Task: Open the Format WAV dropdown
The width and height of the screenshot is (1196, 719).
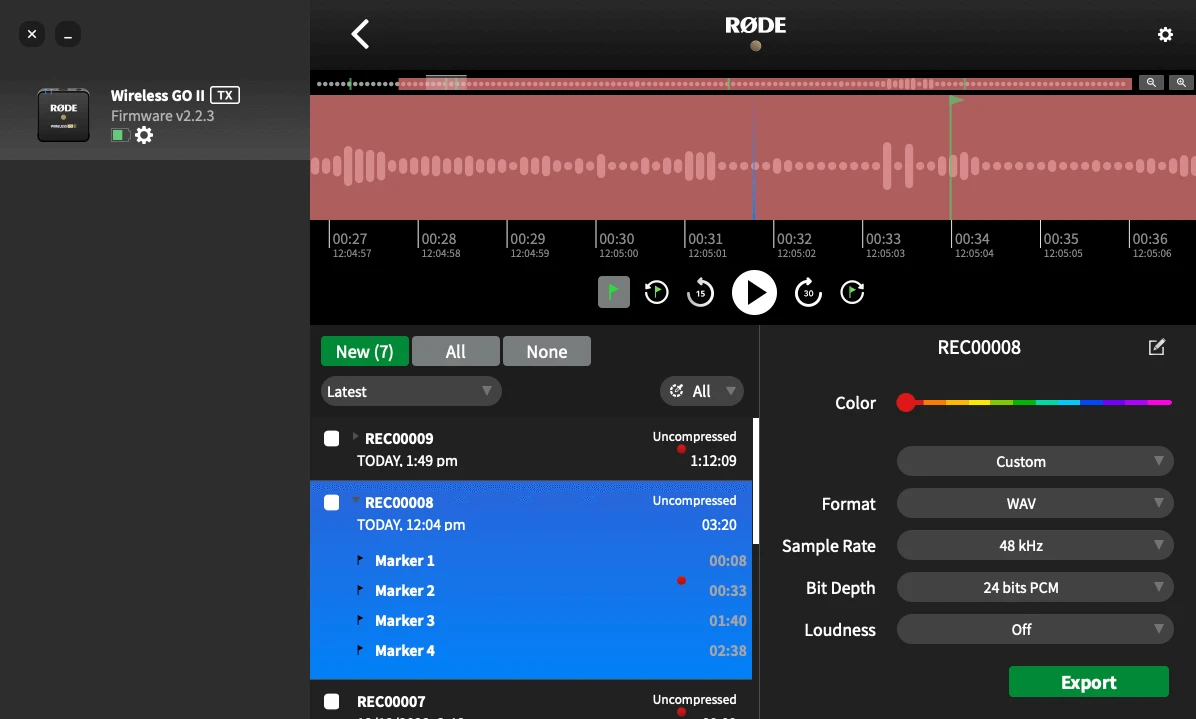Action: [1035, 503]
